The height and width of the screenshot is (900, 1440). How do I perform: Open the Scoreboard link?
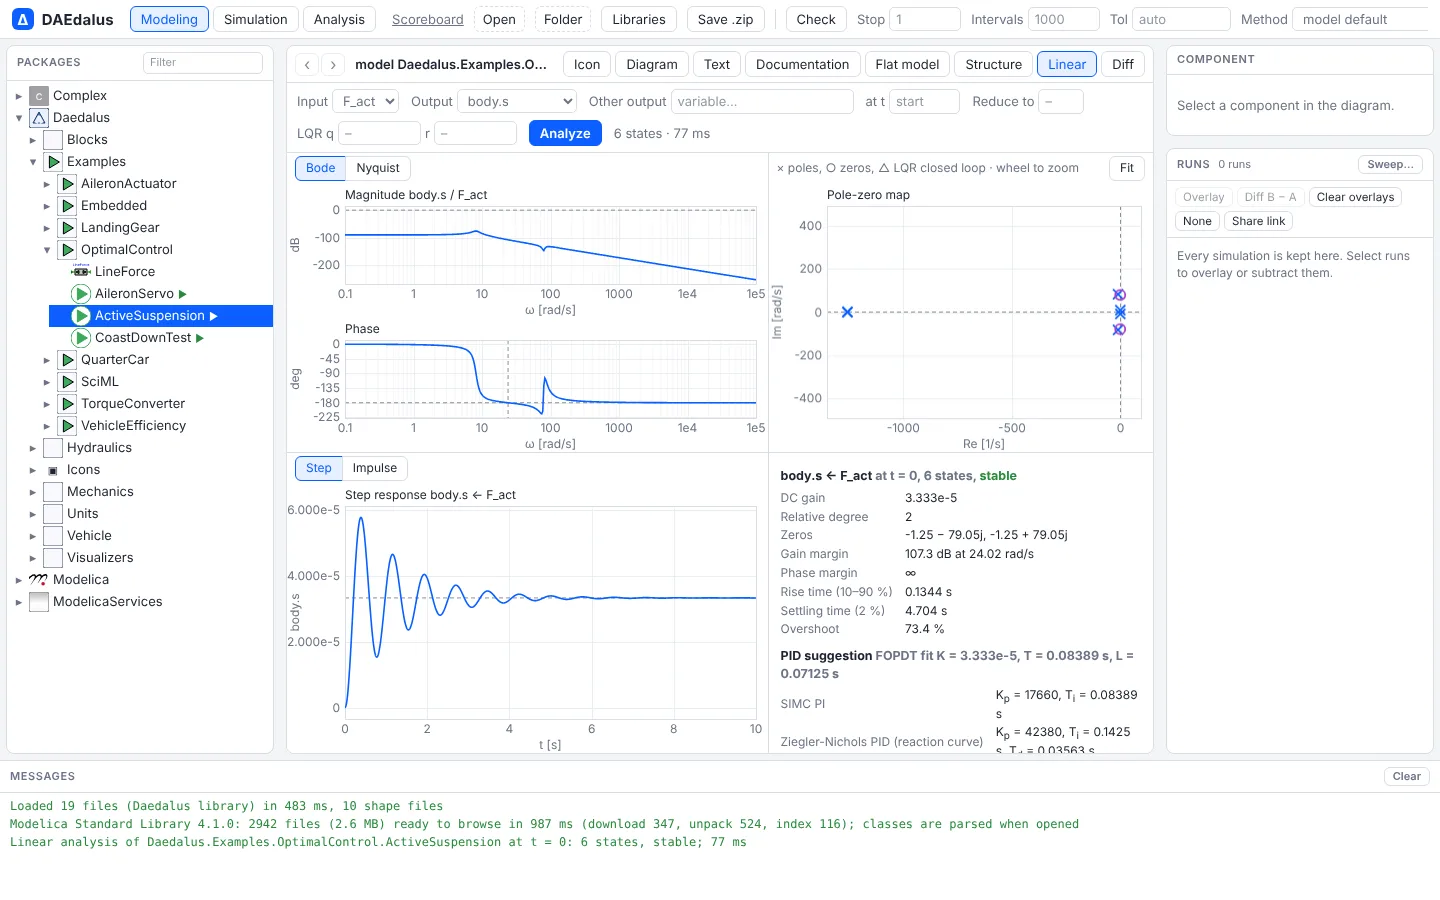pyautogui.click(x=428, y=19)
